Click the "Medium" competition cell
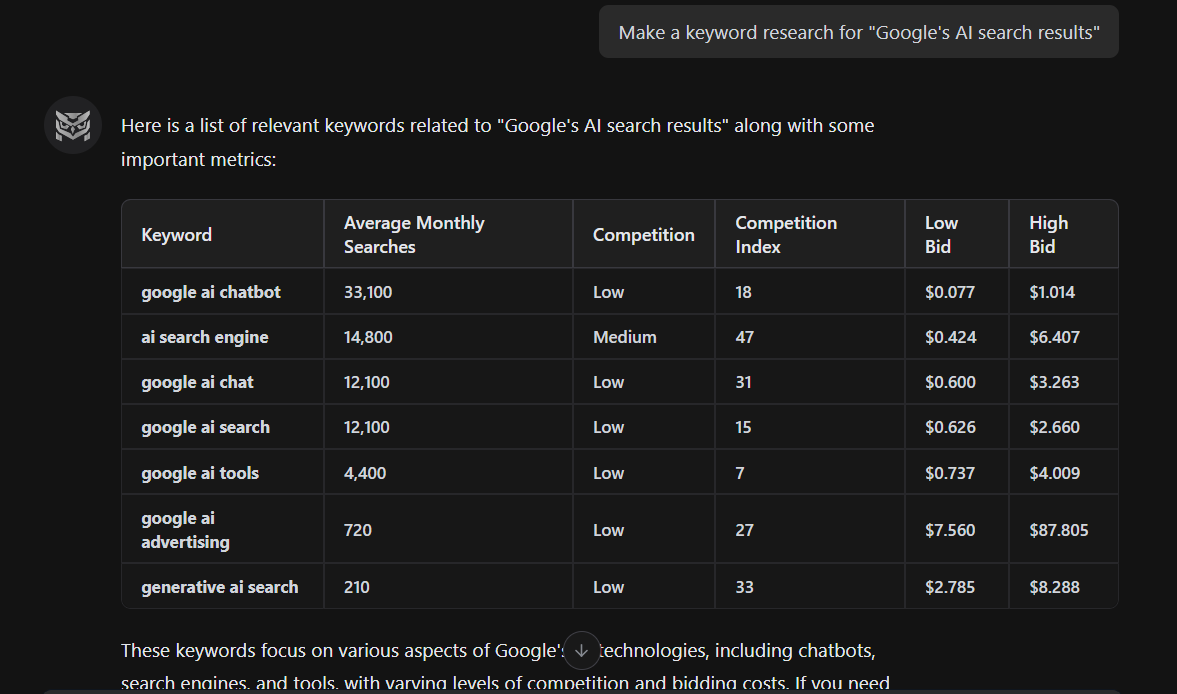The width and height of the screenshot is (1177, 694). pos(624,337)
